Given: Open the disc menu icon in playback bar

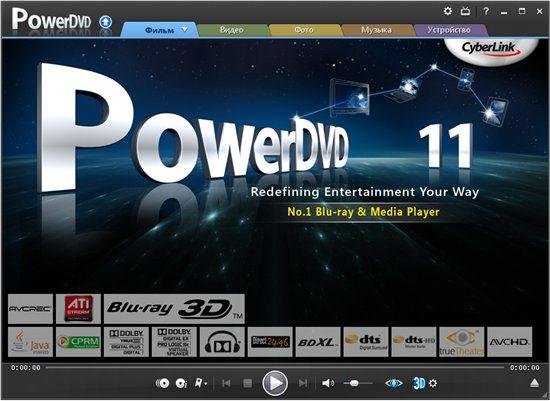Looking at the screenshot, I should [x=163, y=383].
